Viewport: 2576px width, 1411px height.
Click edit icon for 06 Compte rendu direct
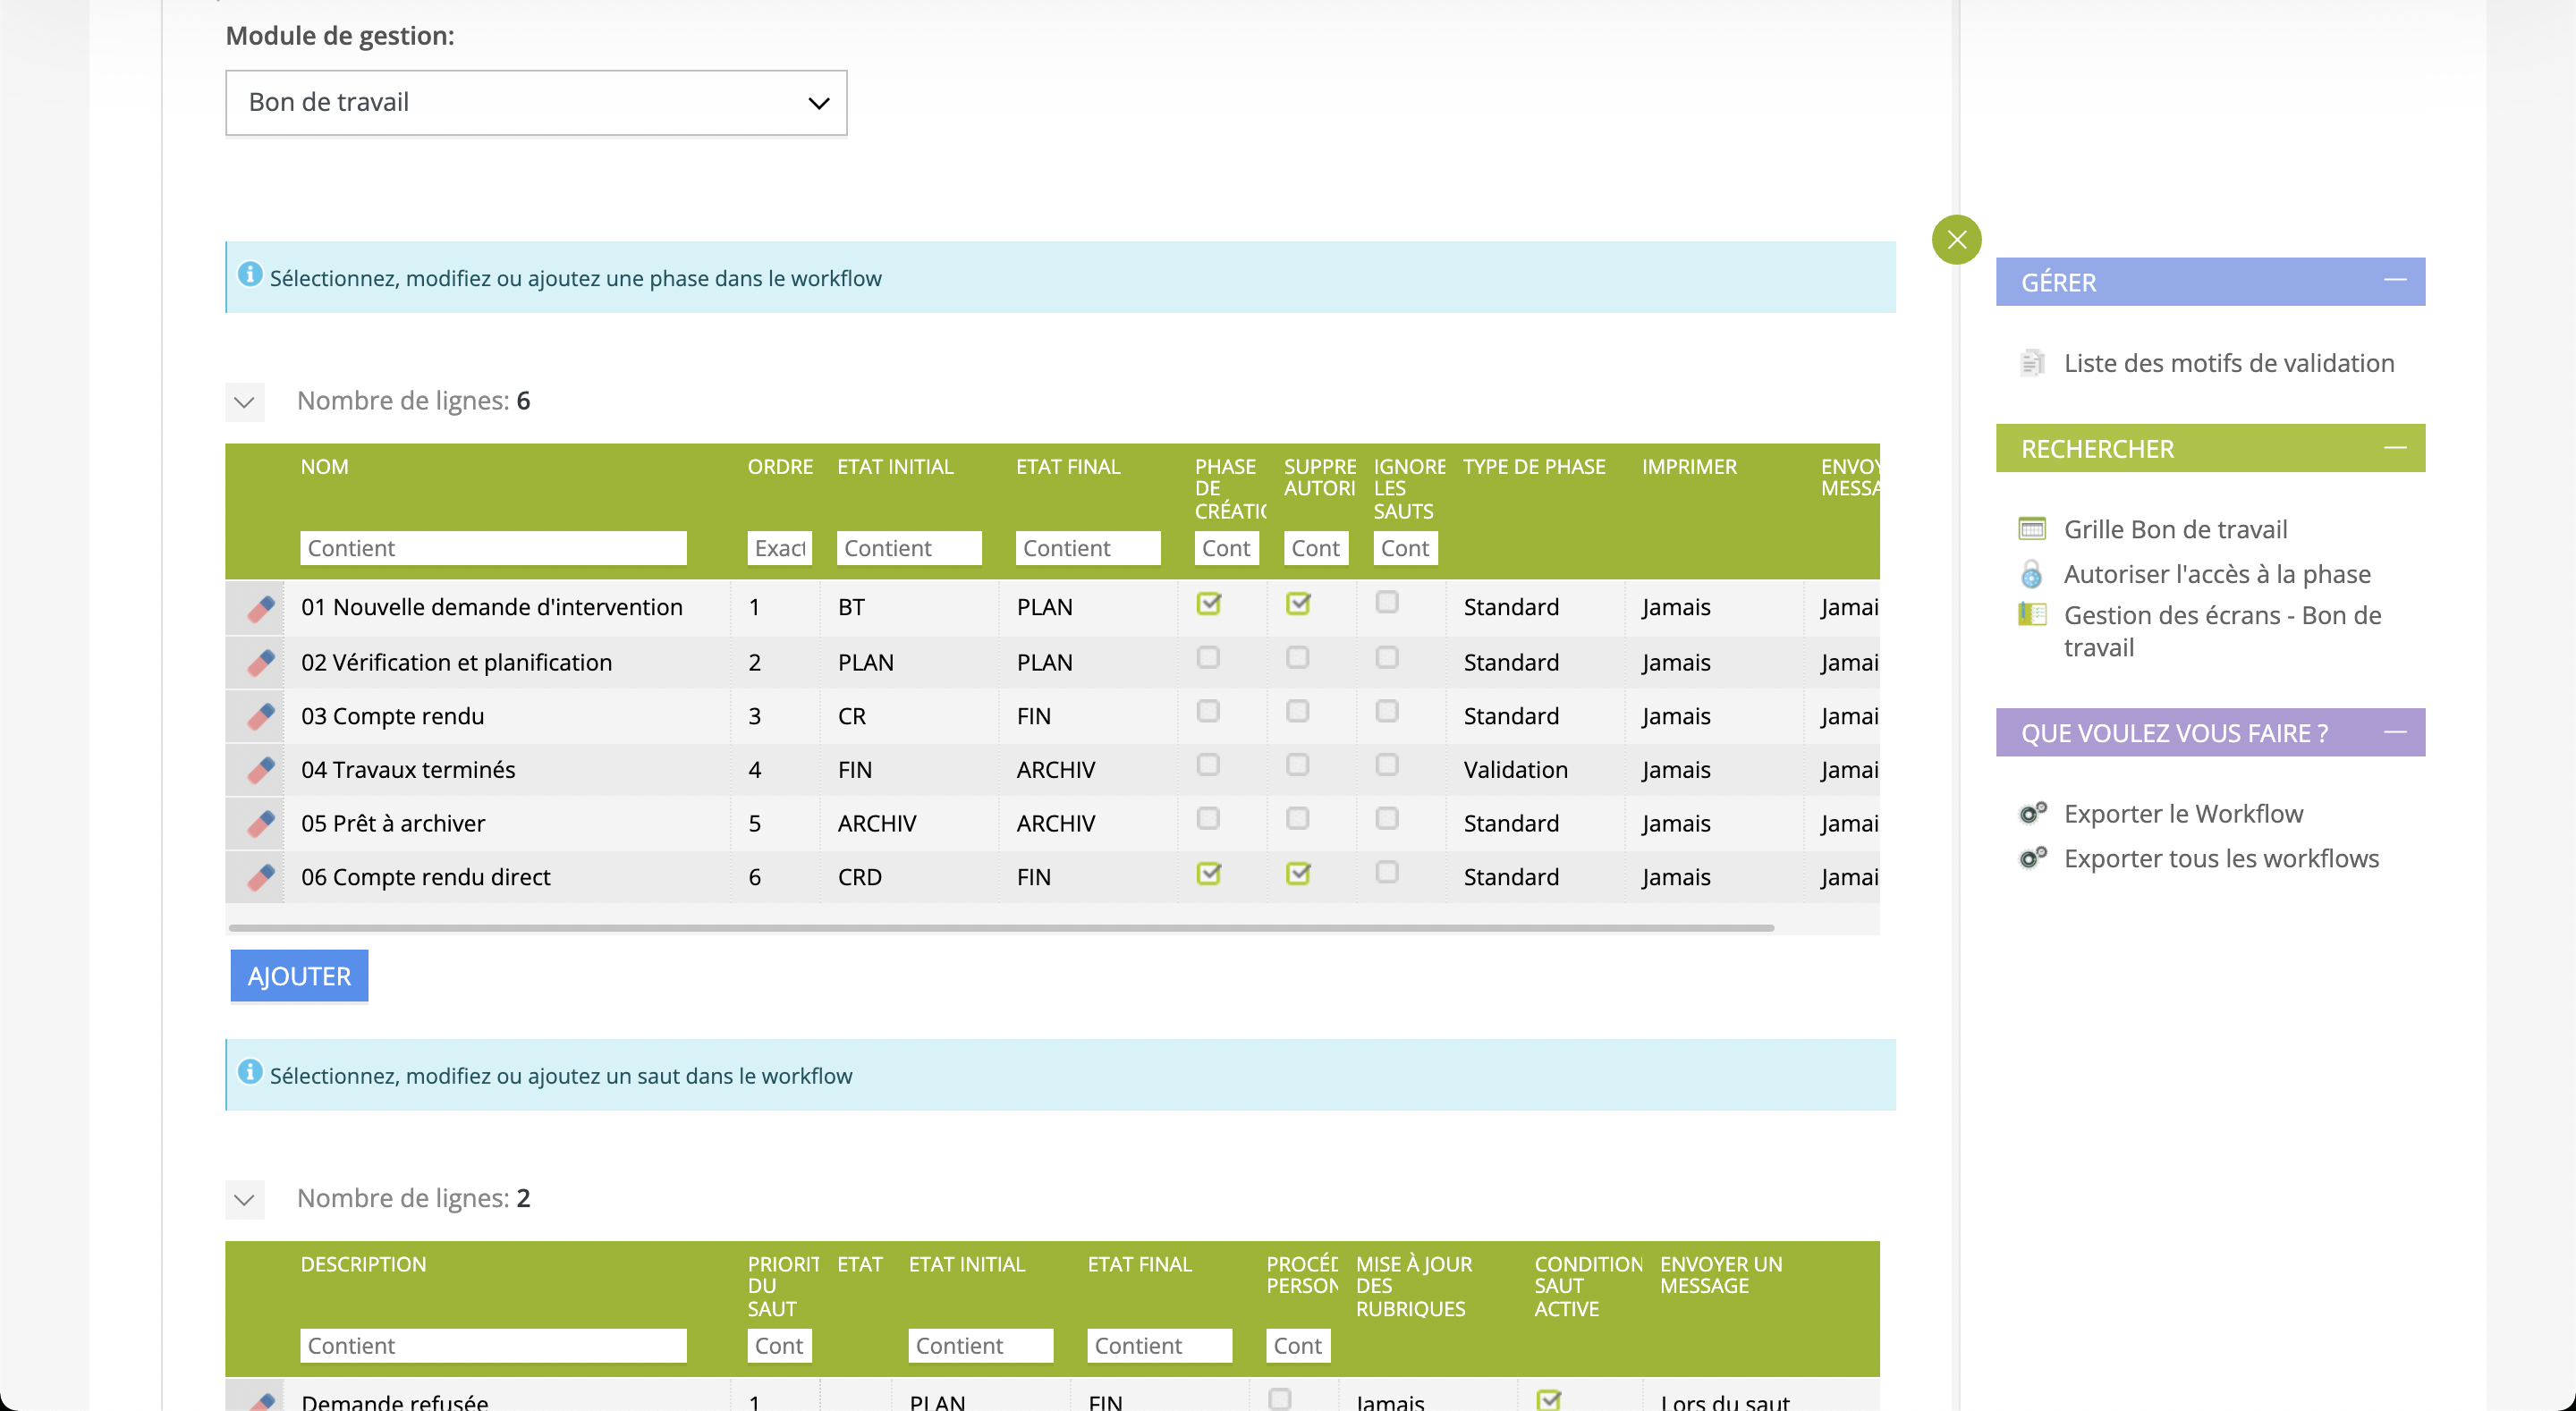click(261, 878)
